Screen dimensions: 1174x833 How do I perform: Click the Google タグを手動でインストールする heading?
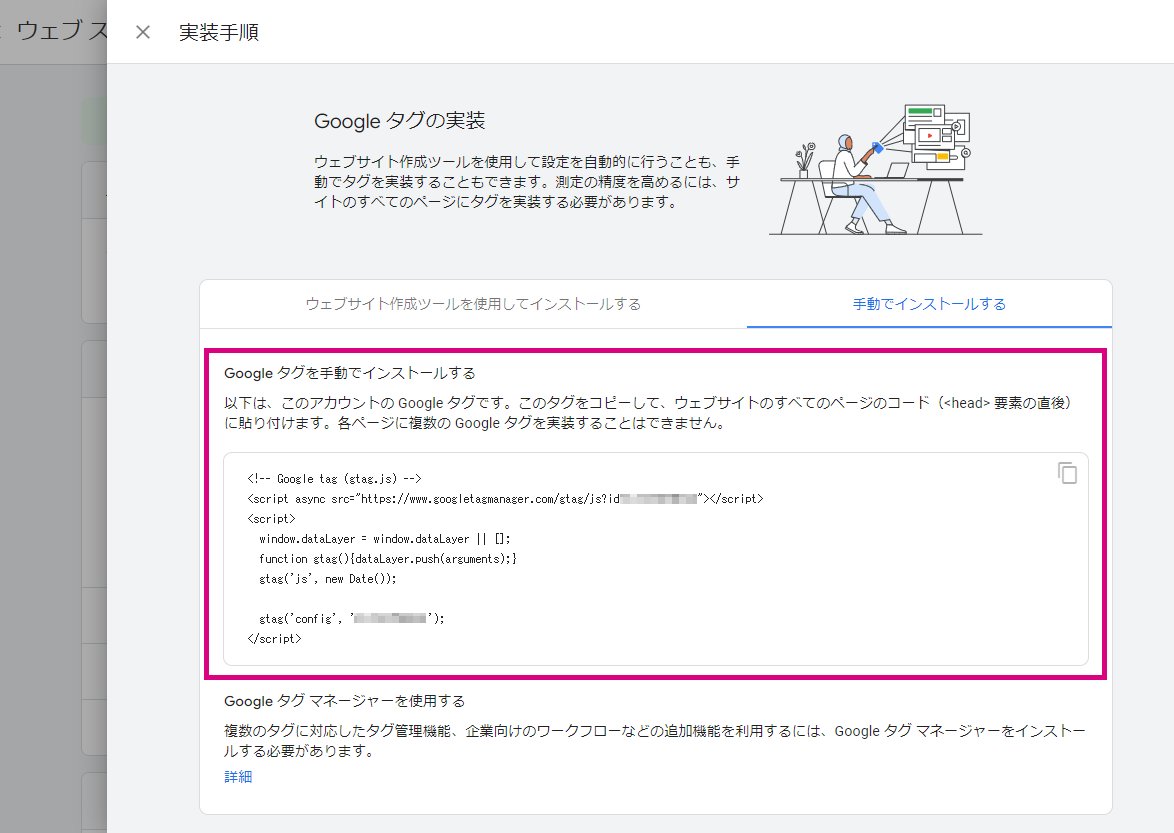coord(350,373)
